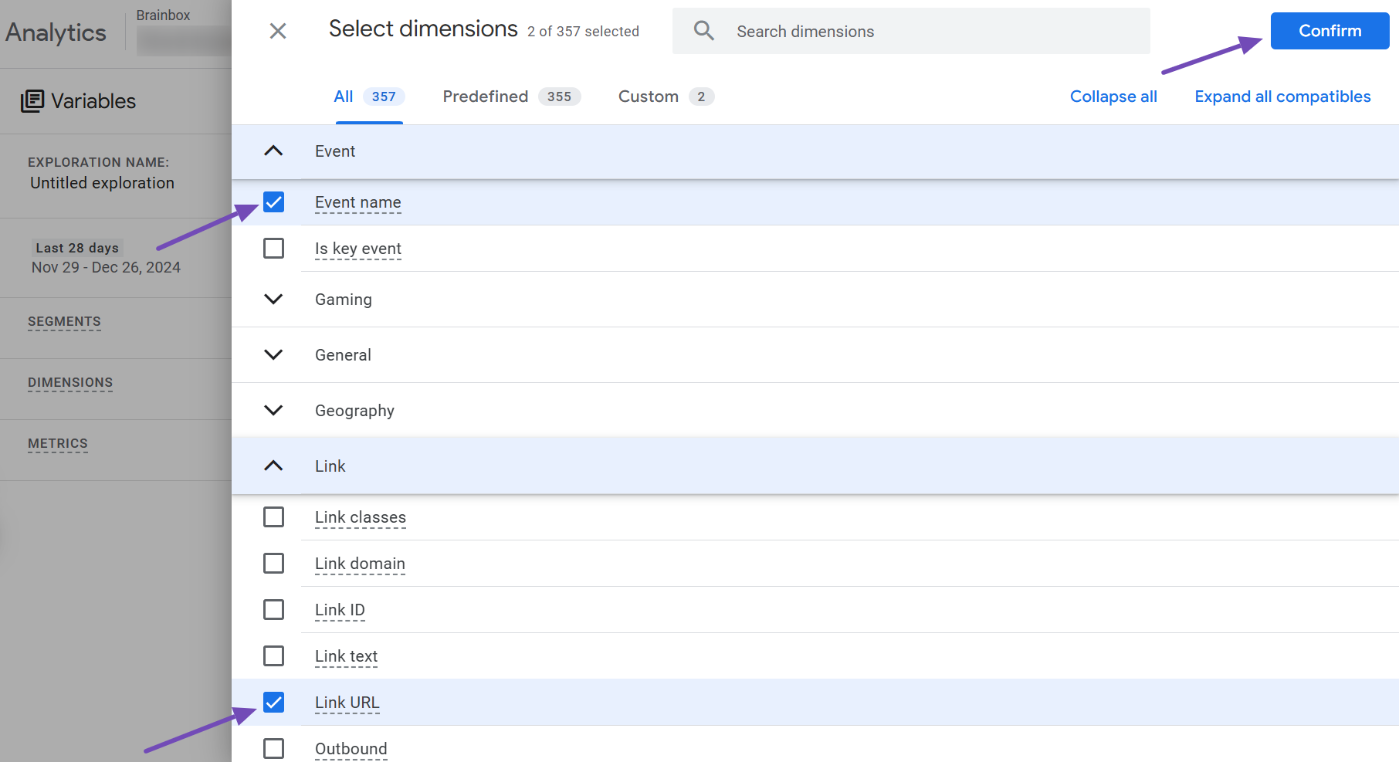The height and width of the screenshot is (762, 1399).
Task: Uncheck the Event name checkbox
Action: coord(273,202)
